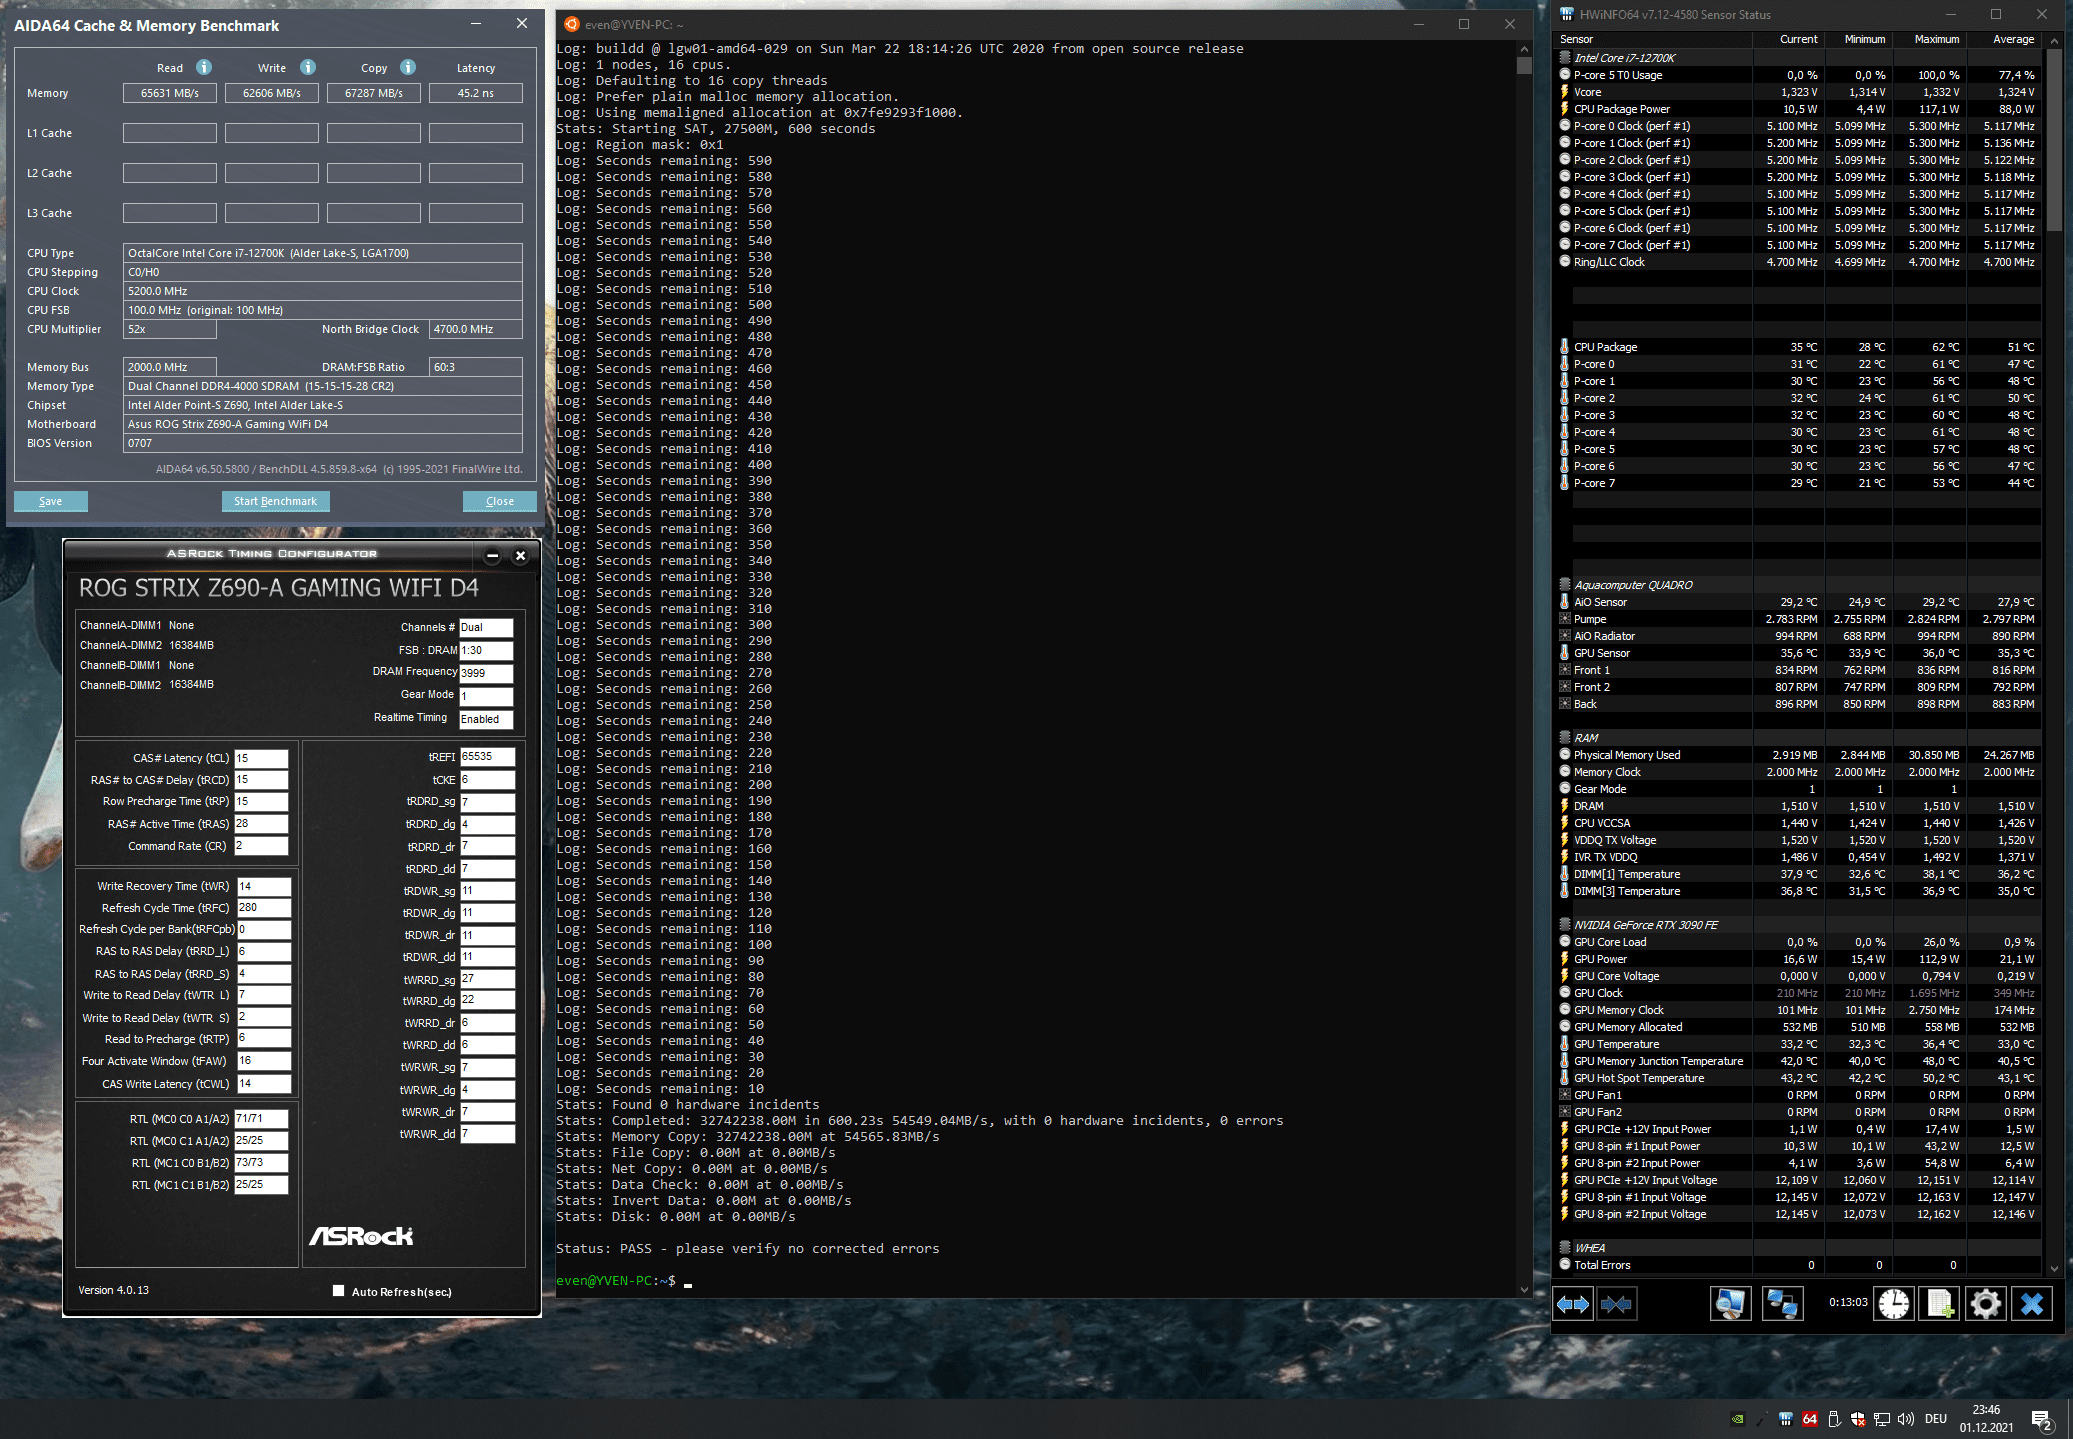Open HWiNFO system summary monitor-magnifier icon

coord(1730,1304)
